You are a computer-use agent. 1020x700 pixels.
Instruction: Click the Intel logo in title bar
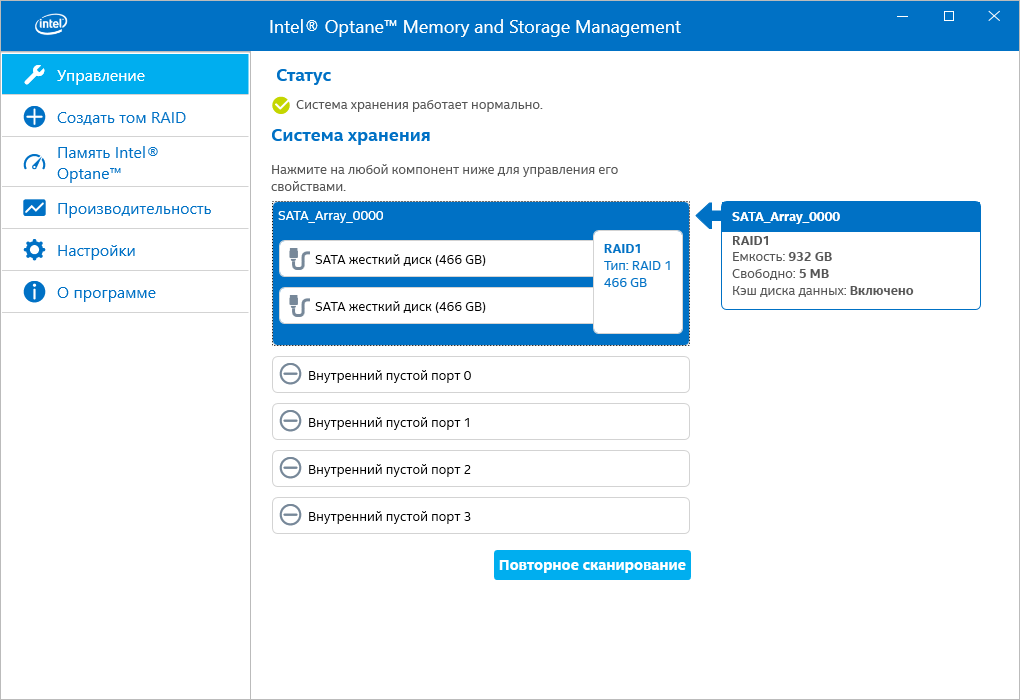52,26
